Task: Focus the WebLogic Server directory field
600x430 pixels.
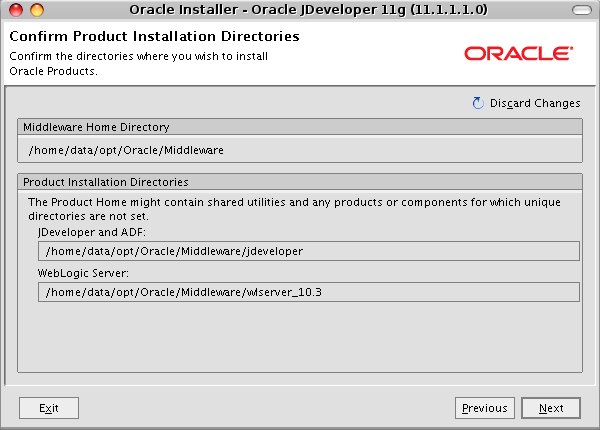Action: coord(309,292)
